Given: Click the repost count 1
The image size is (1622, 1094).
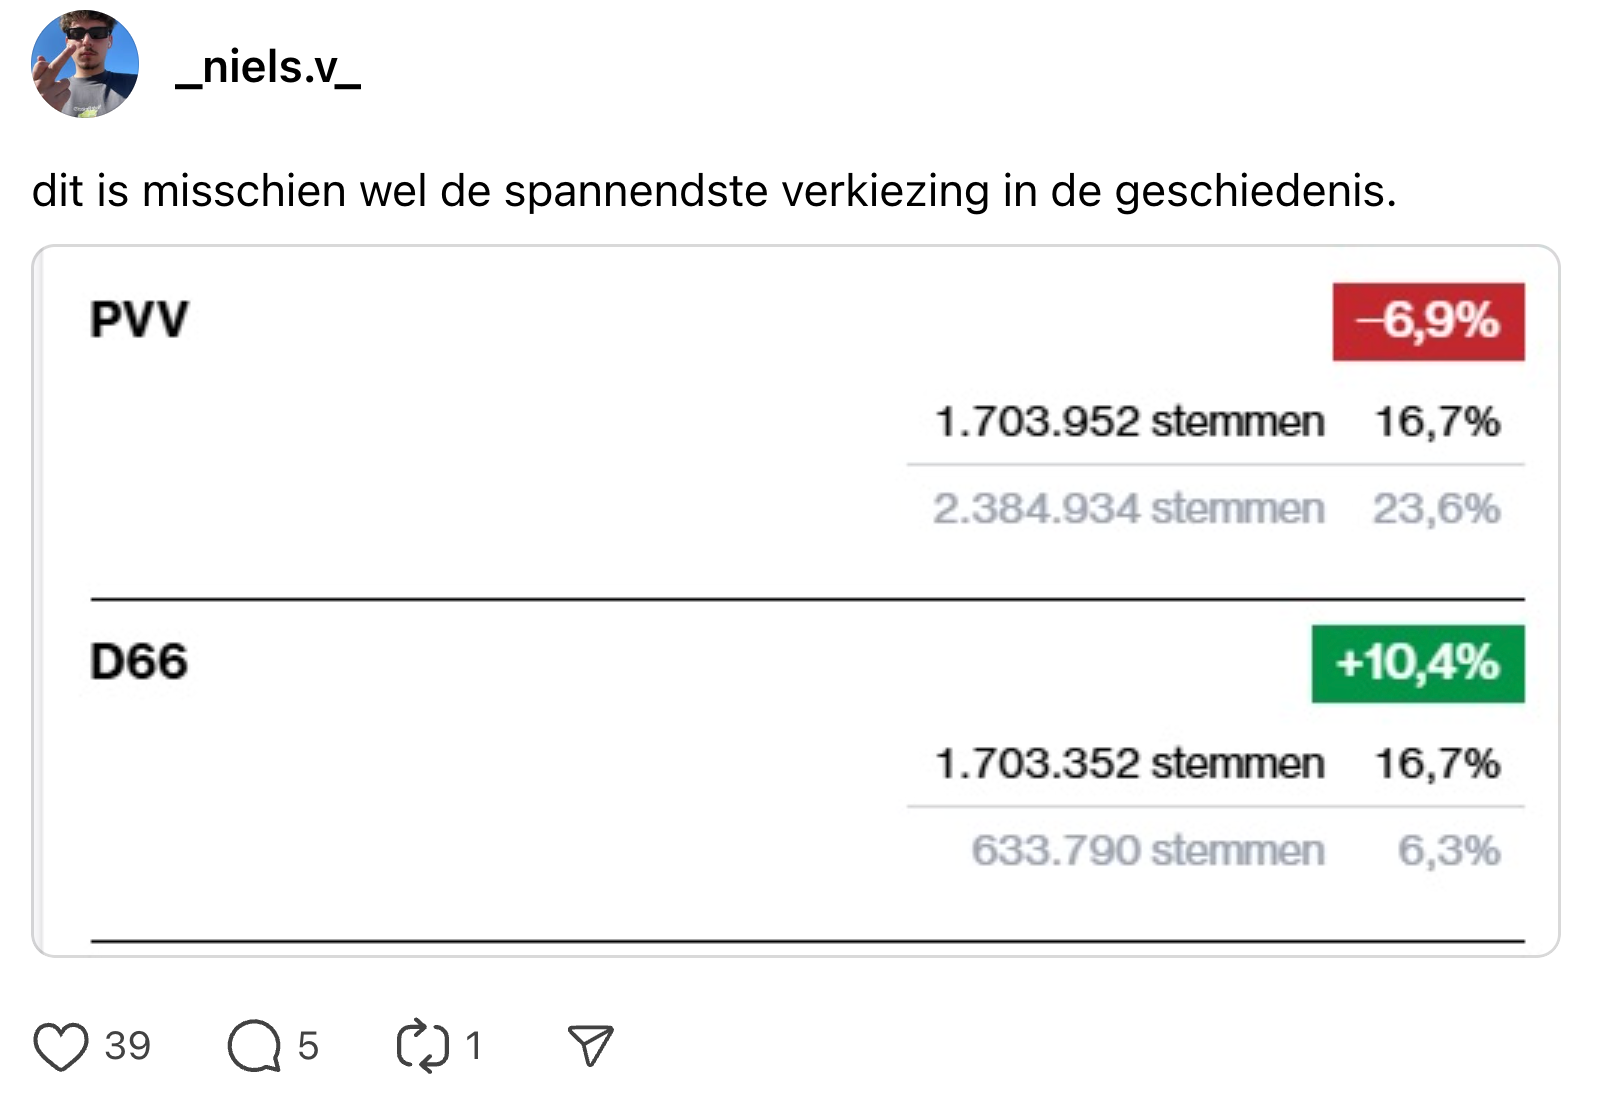Looking at the screenshot, I should (474, 1046).
